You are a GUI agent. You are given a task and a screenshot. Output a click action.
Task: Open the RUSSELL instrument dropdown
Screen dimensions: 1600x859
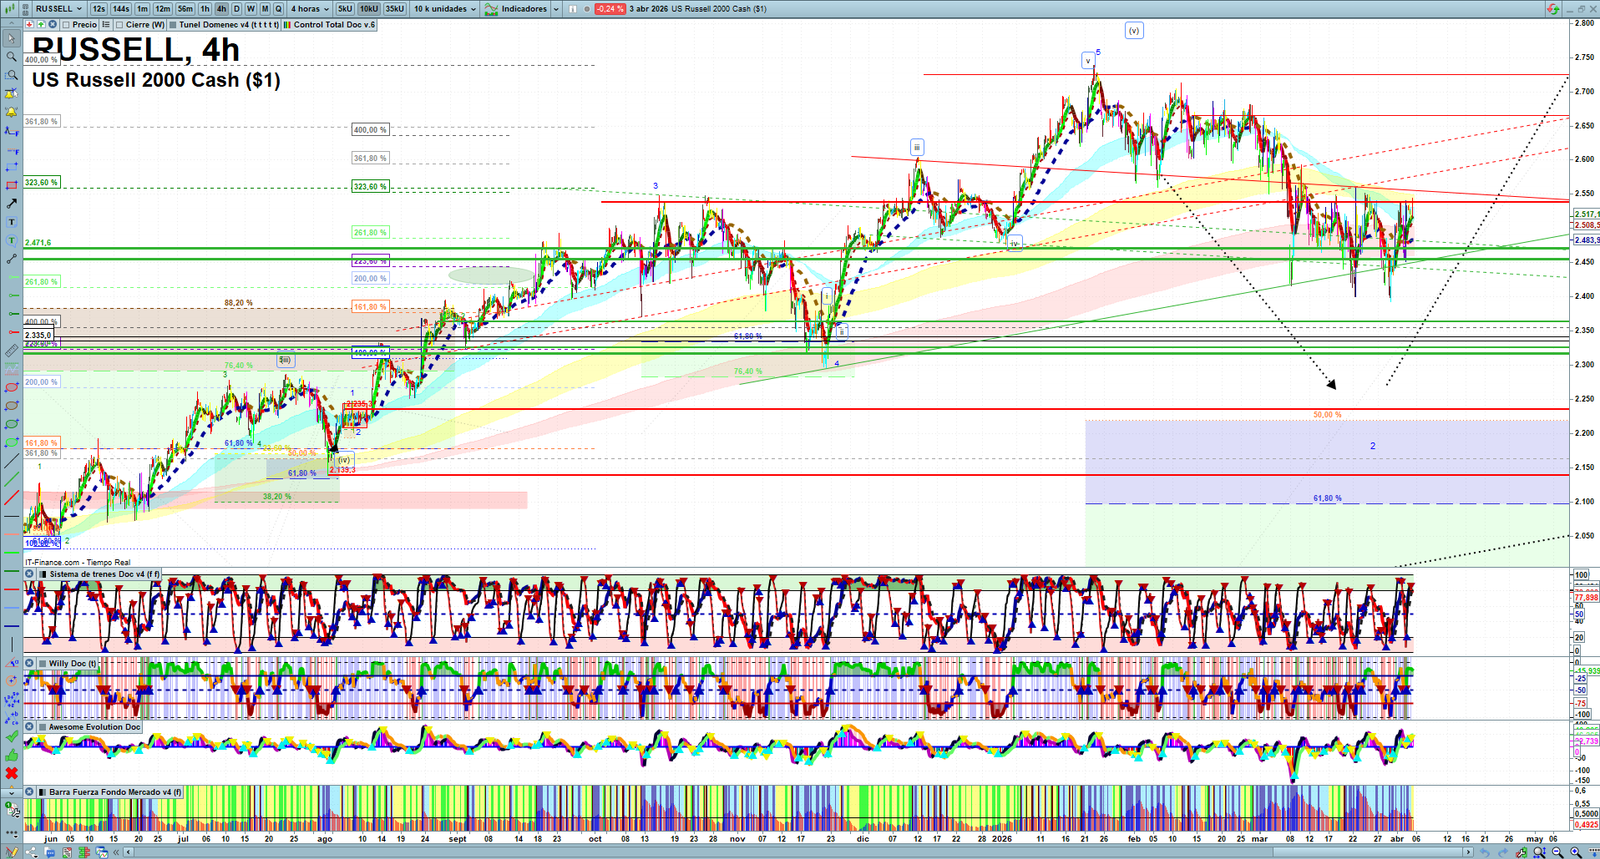(x=58, y=9)
